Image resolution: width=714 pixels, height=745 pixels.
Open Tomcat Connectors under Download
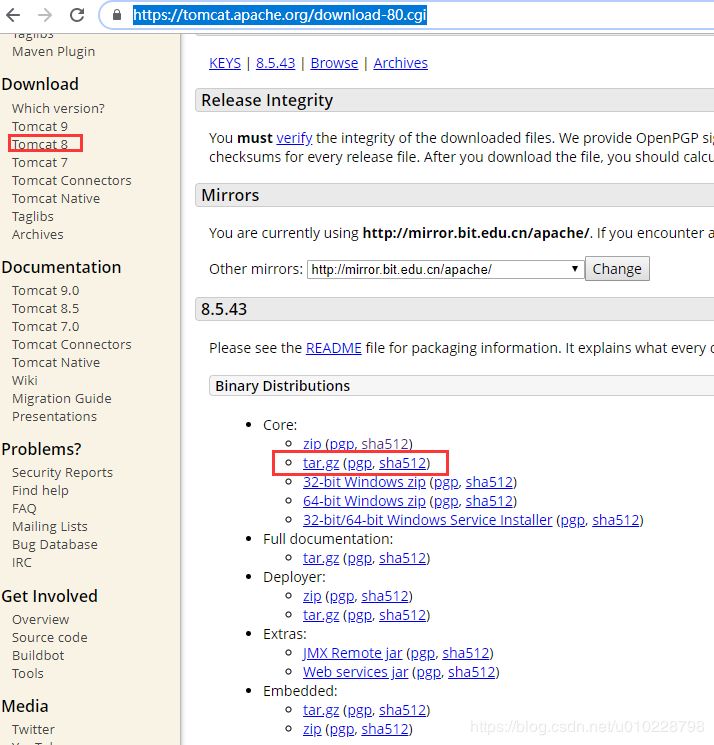coord(72,181)
